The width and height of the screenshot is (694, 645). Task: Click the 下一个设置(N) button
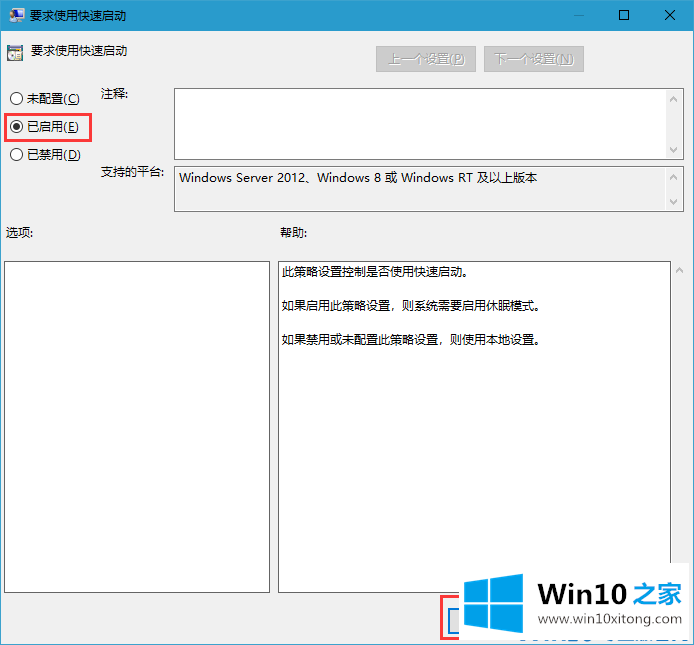click(x=534, y=59)
